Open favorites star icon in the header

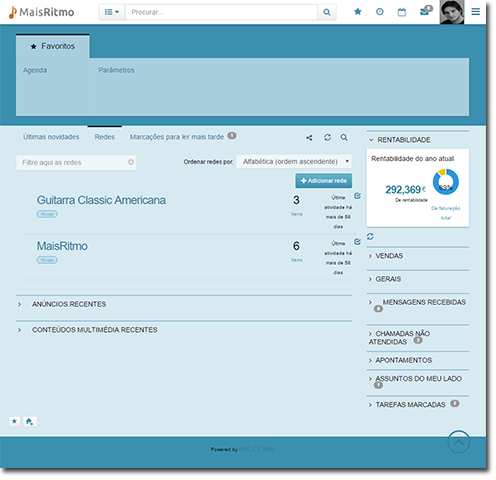[x=358, y=12]
